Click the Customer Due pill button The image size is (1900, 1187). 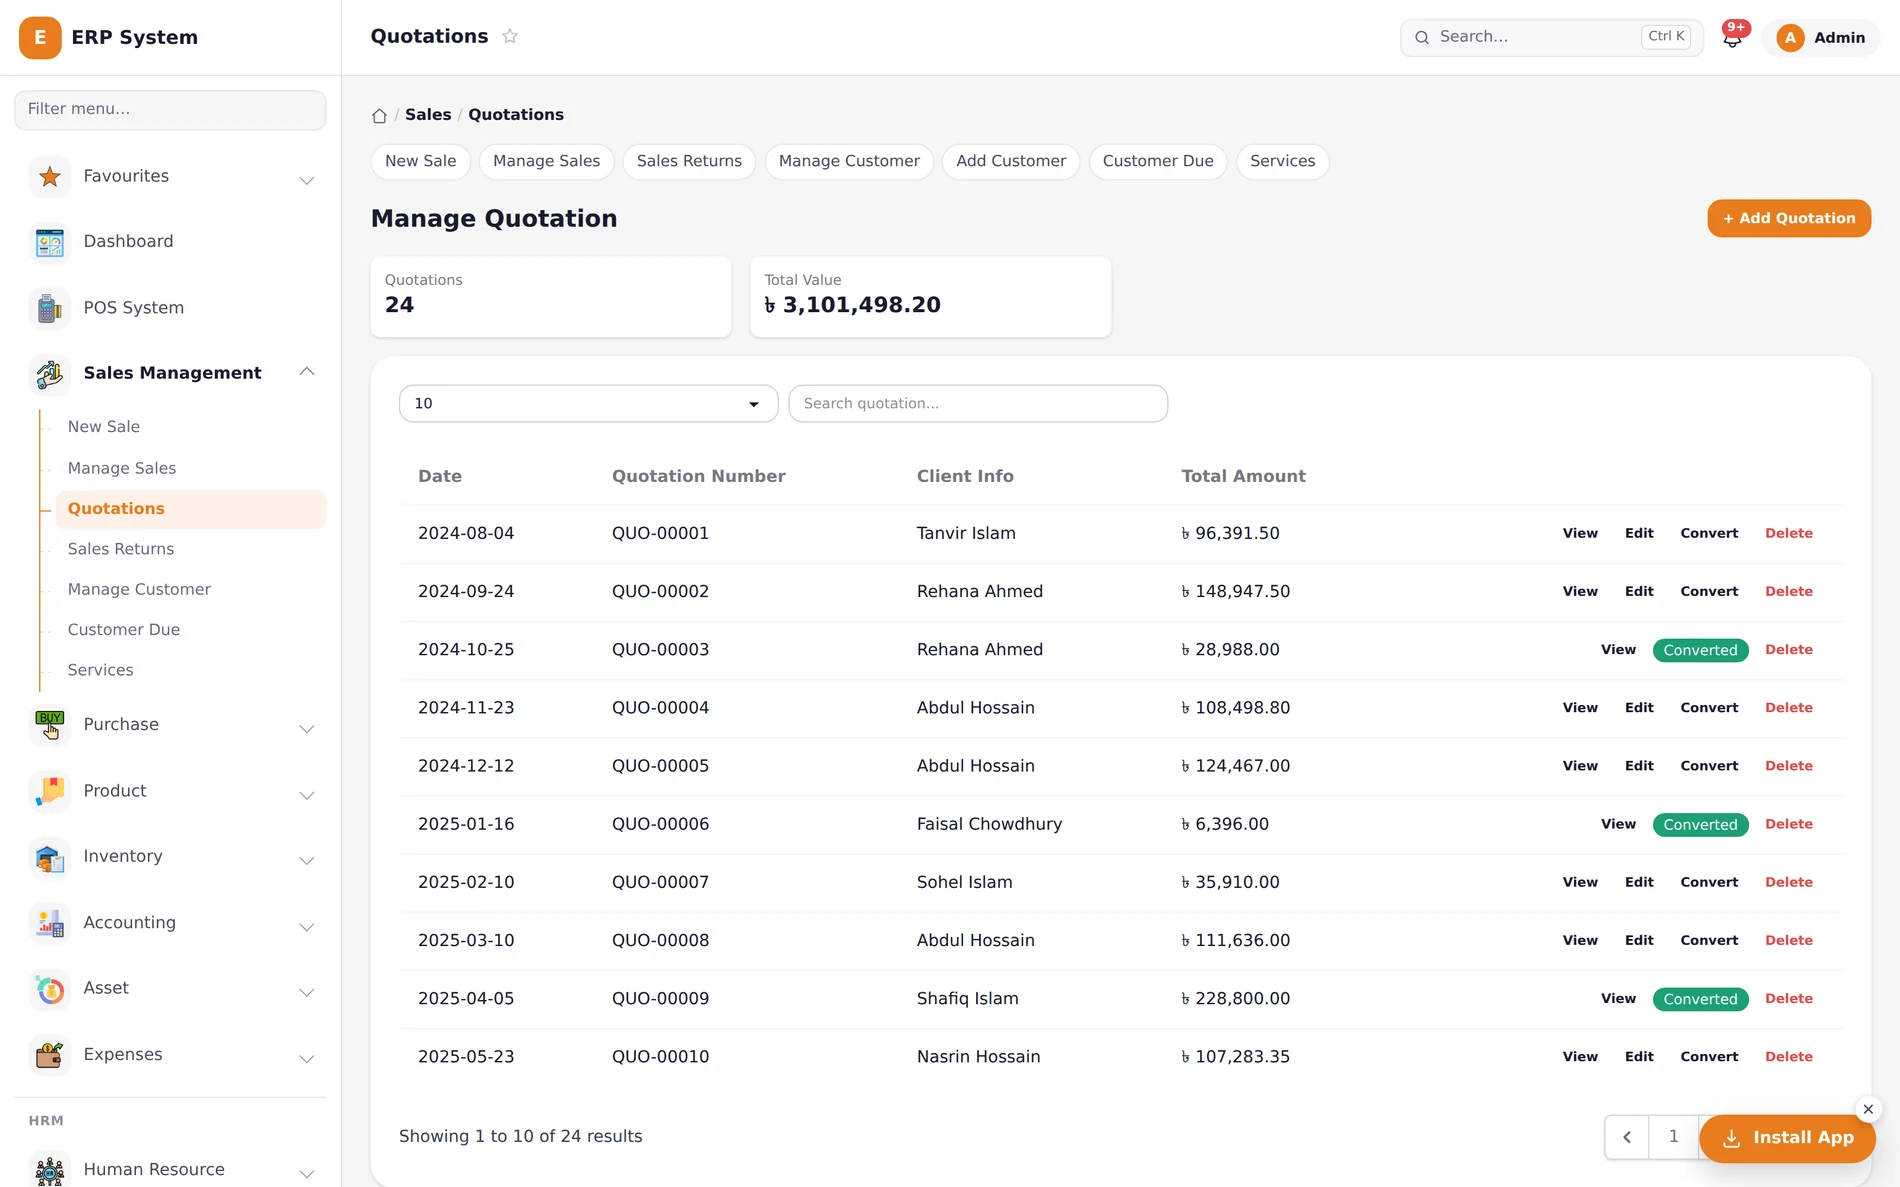coord(1157,161)
